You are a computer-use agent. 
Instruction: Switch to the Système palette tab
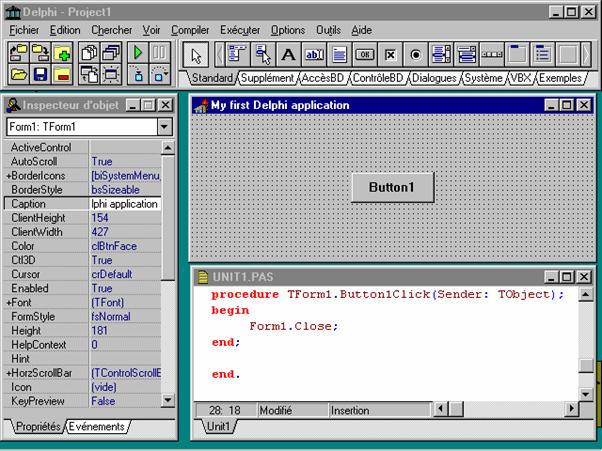click(x=483, y=78)
